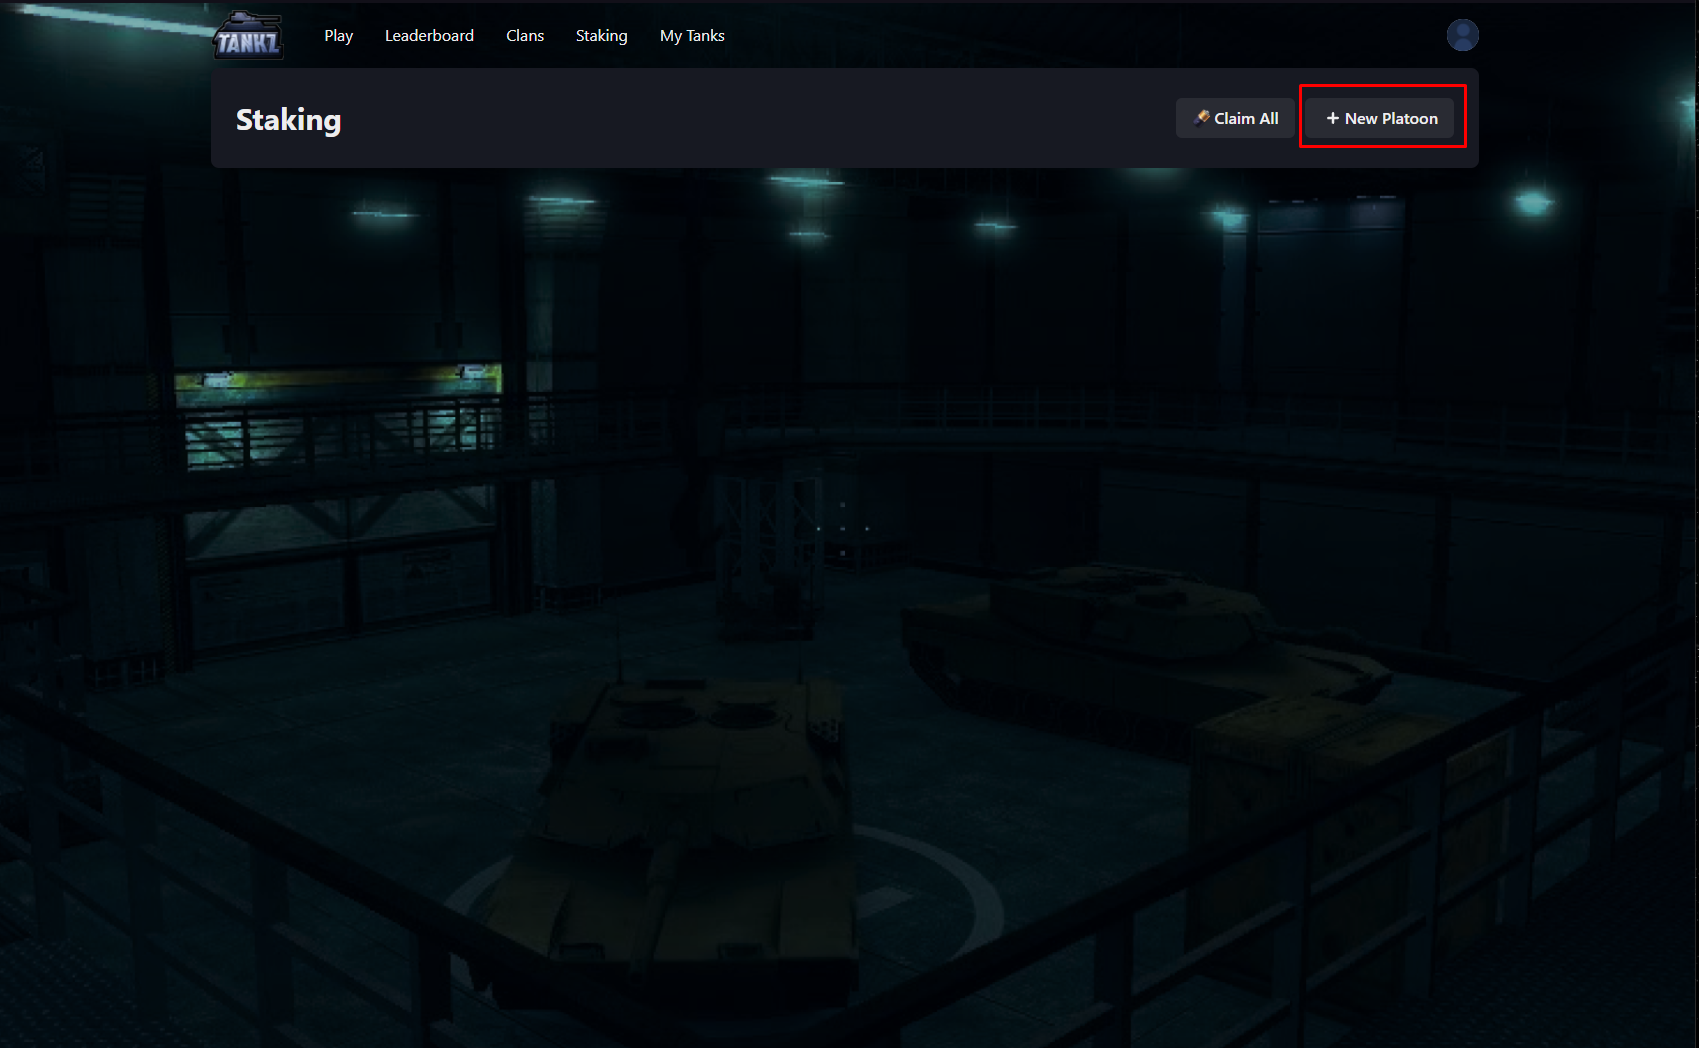This screenshot has height=1048, width=1699.
Task: Click the Claim All button
Action: point(1235,118)
